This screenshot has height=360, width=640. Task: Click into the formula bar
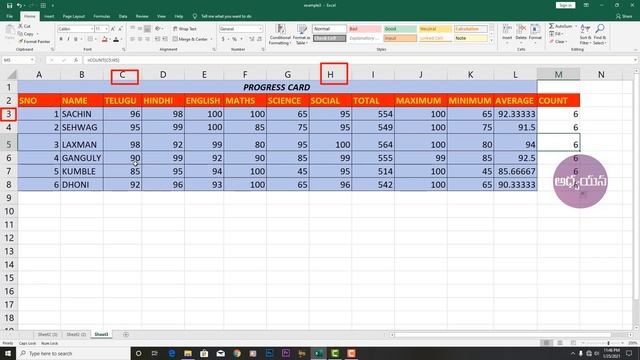(359, 60)
